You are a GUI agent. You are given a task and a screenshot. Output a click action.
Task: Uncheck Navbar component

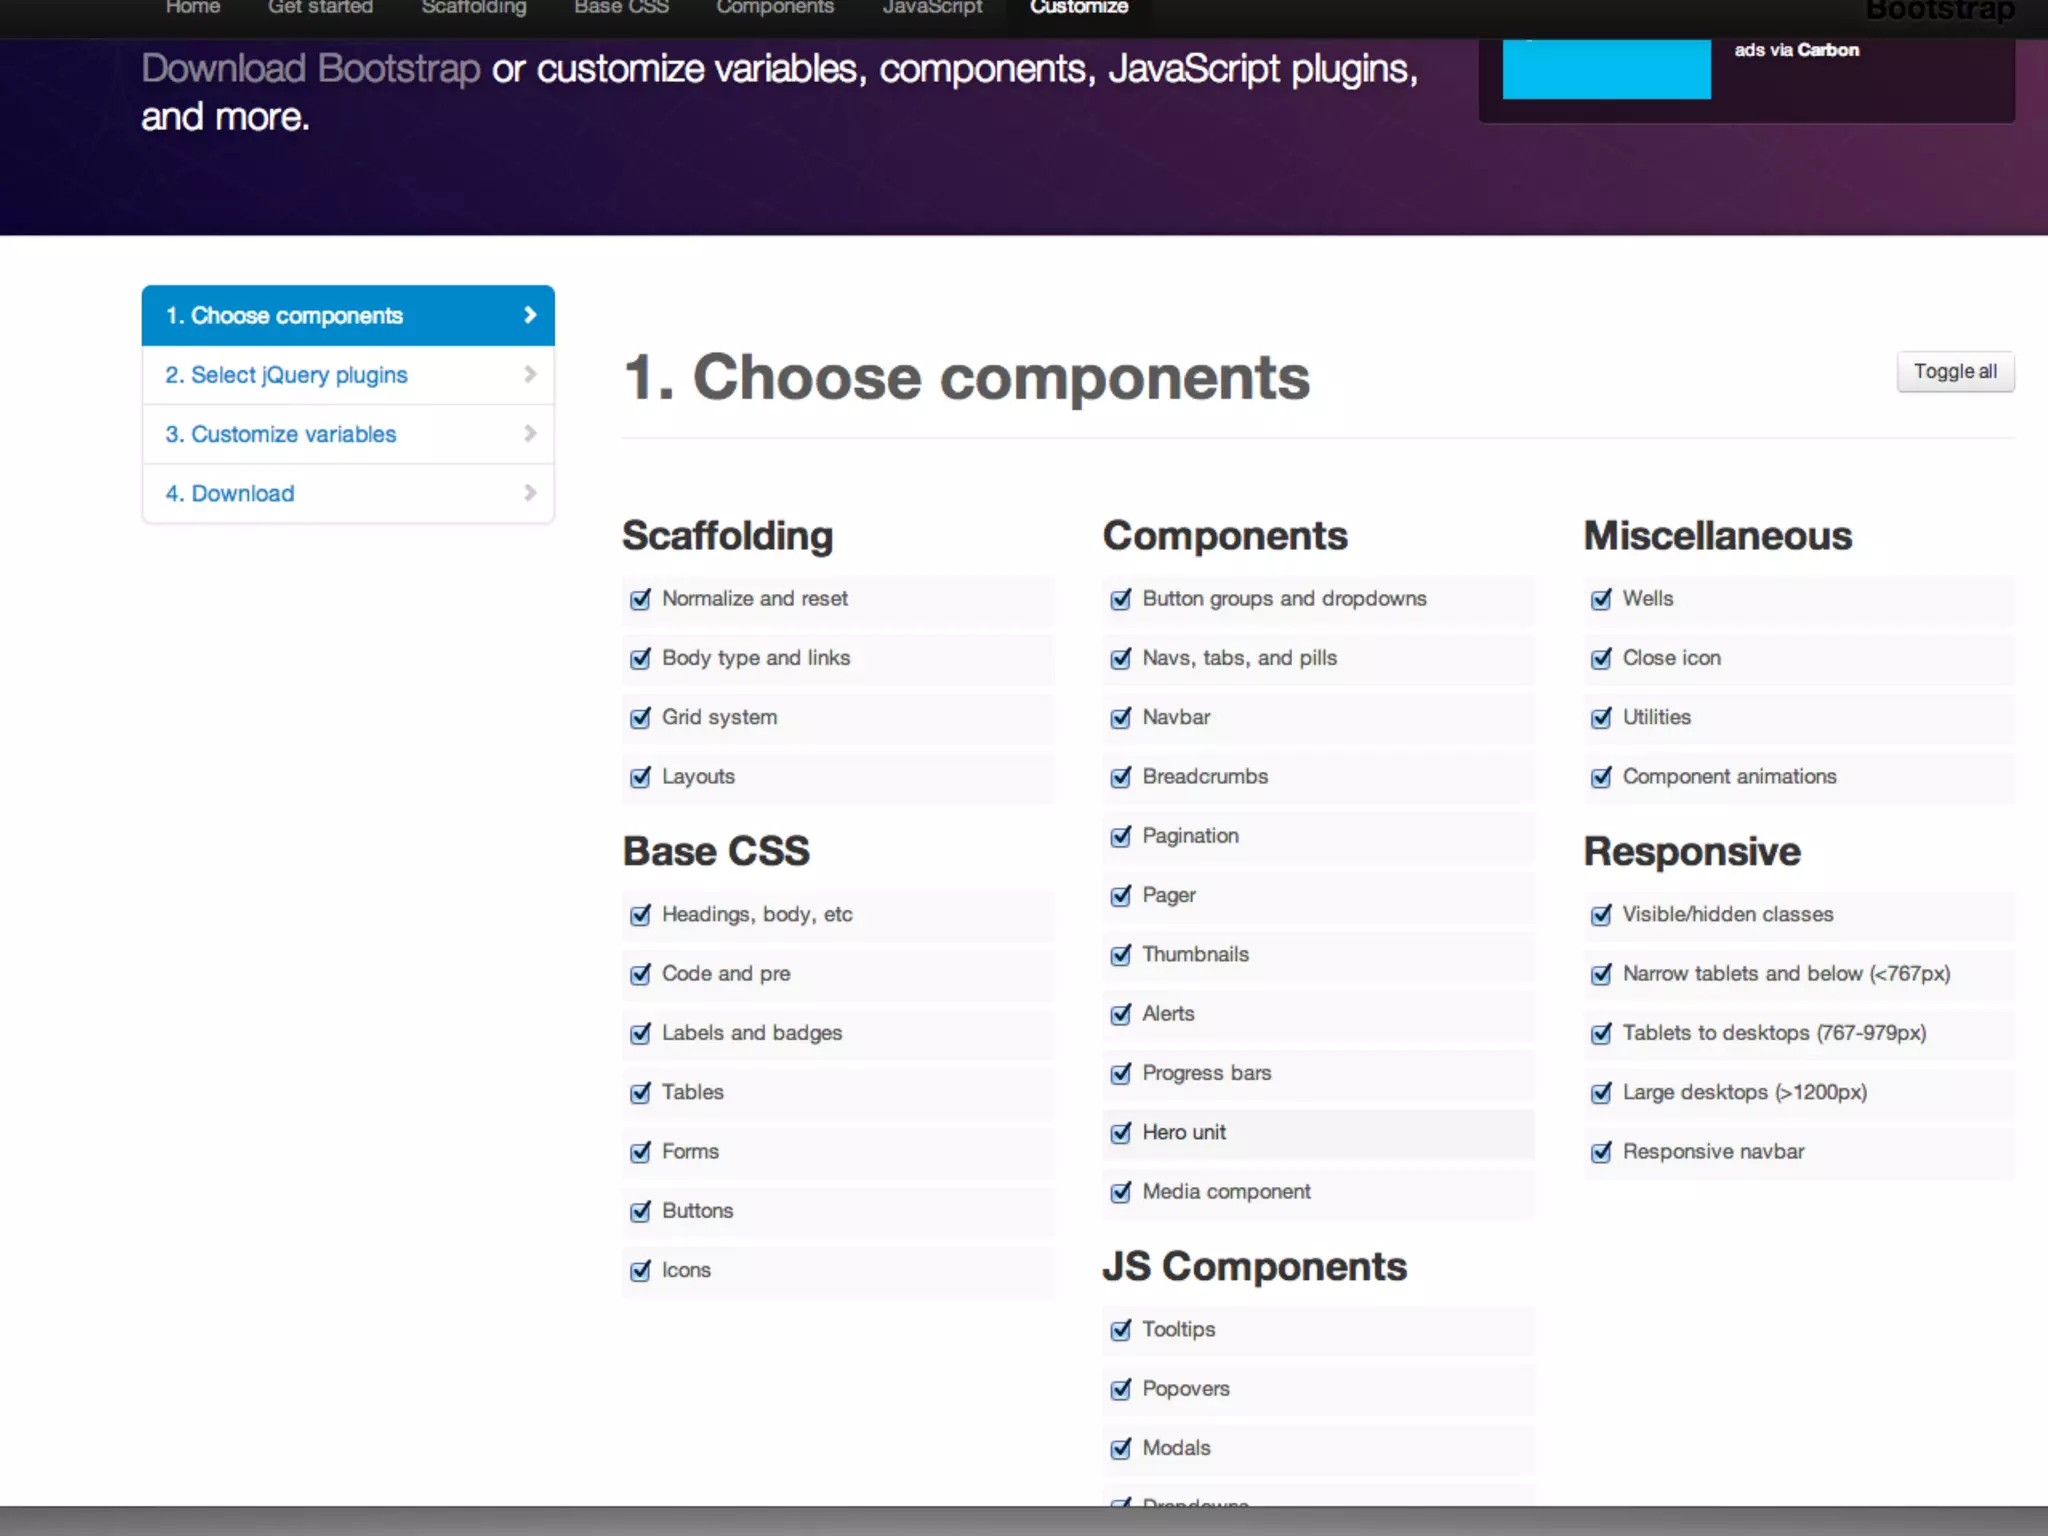tap(1121, 717)
